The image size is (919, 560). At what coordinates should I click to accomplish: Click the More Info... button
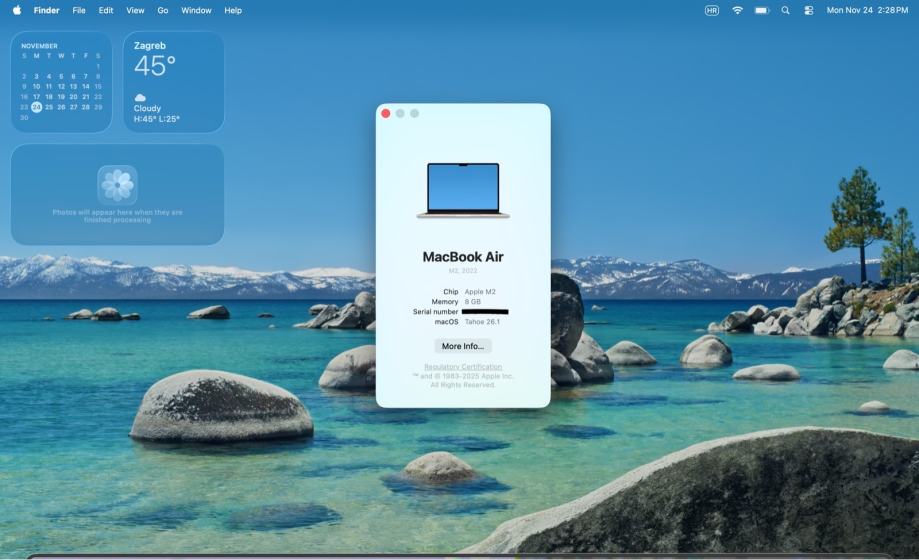click(463, 346)
